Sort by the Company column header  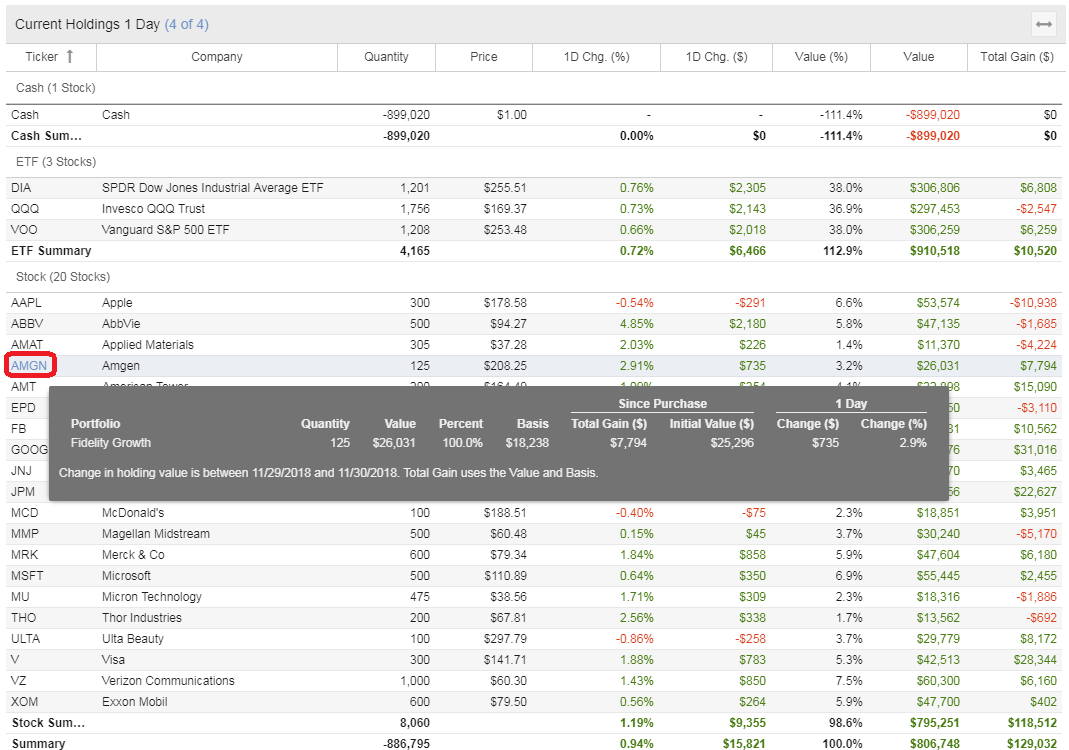tap(216, 57)
